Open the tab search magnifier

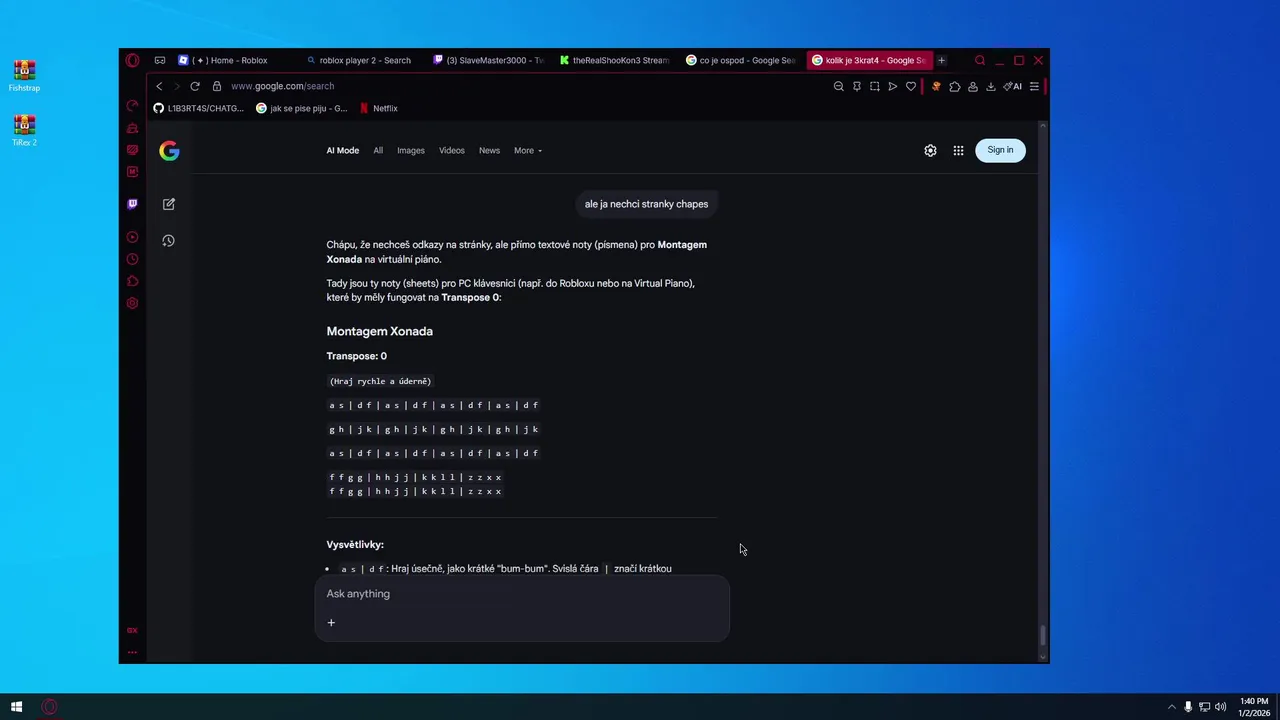(x=980, y=60)
